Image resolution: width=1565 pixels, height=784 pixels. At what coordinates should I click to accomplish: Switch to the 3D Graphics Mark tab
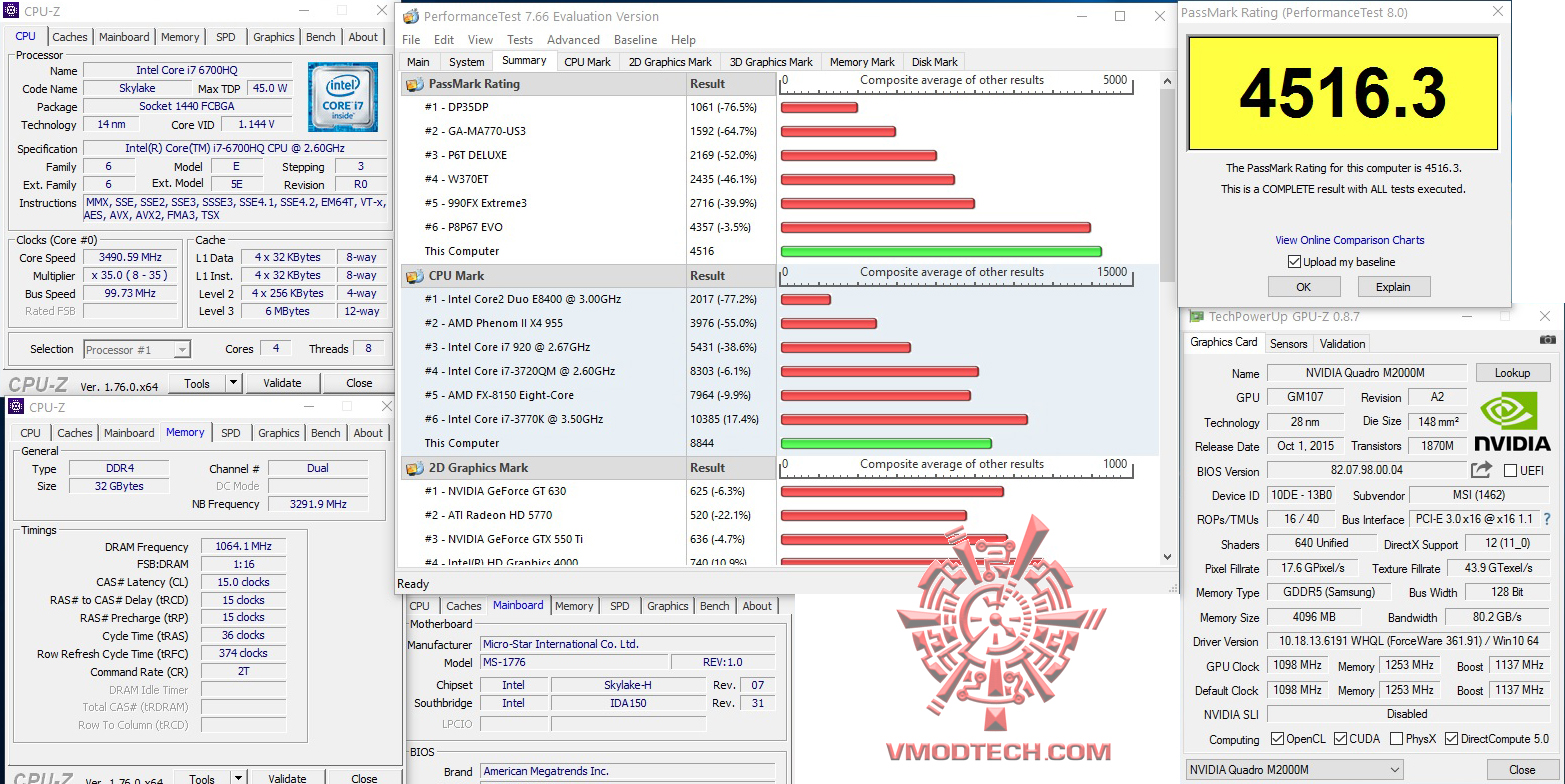pos(771,62)
